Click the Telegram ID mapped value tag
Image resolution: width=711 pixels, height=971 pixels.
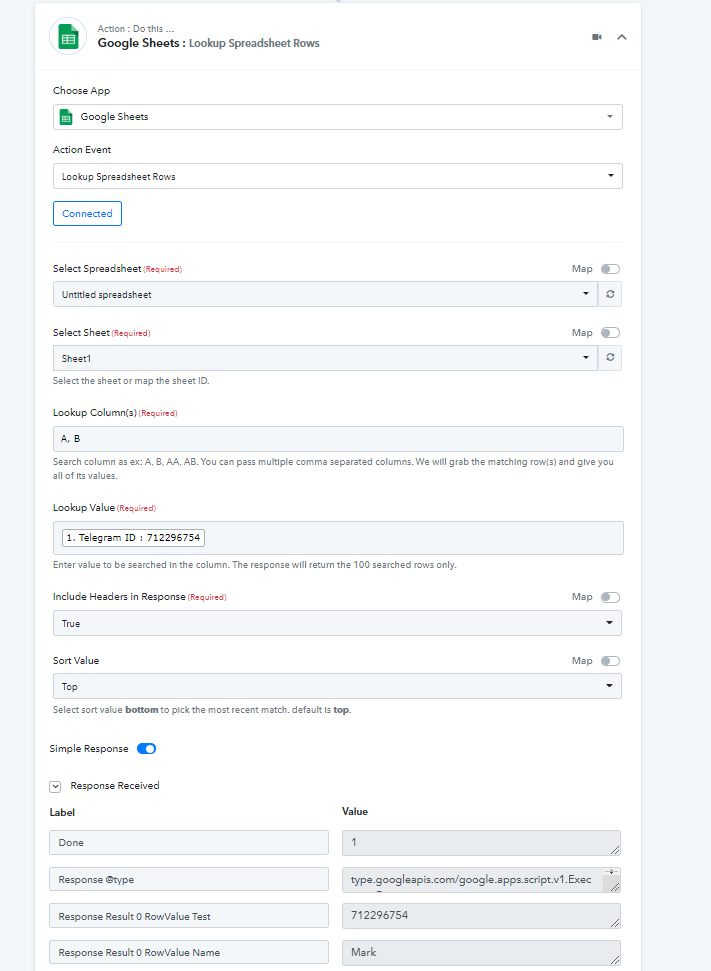(x=133, y=538)
